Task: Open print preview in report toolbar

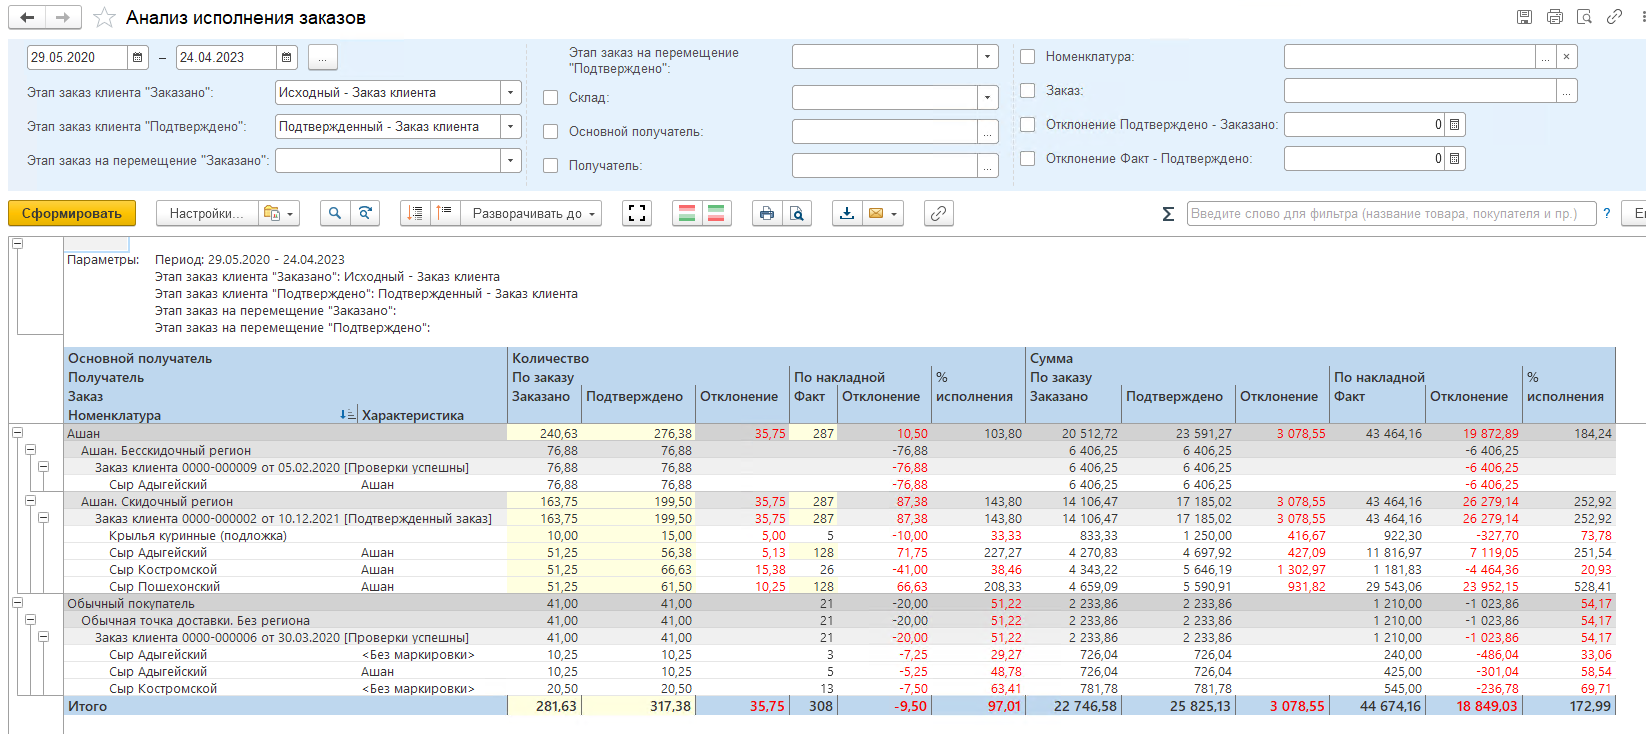Action: 796,213
